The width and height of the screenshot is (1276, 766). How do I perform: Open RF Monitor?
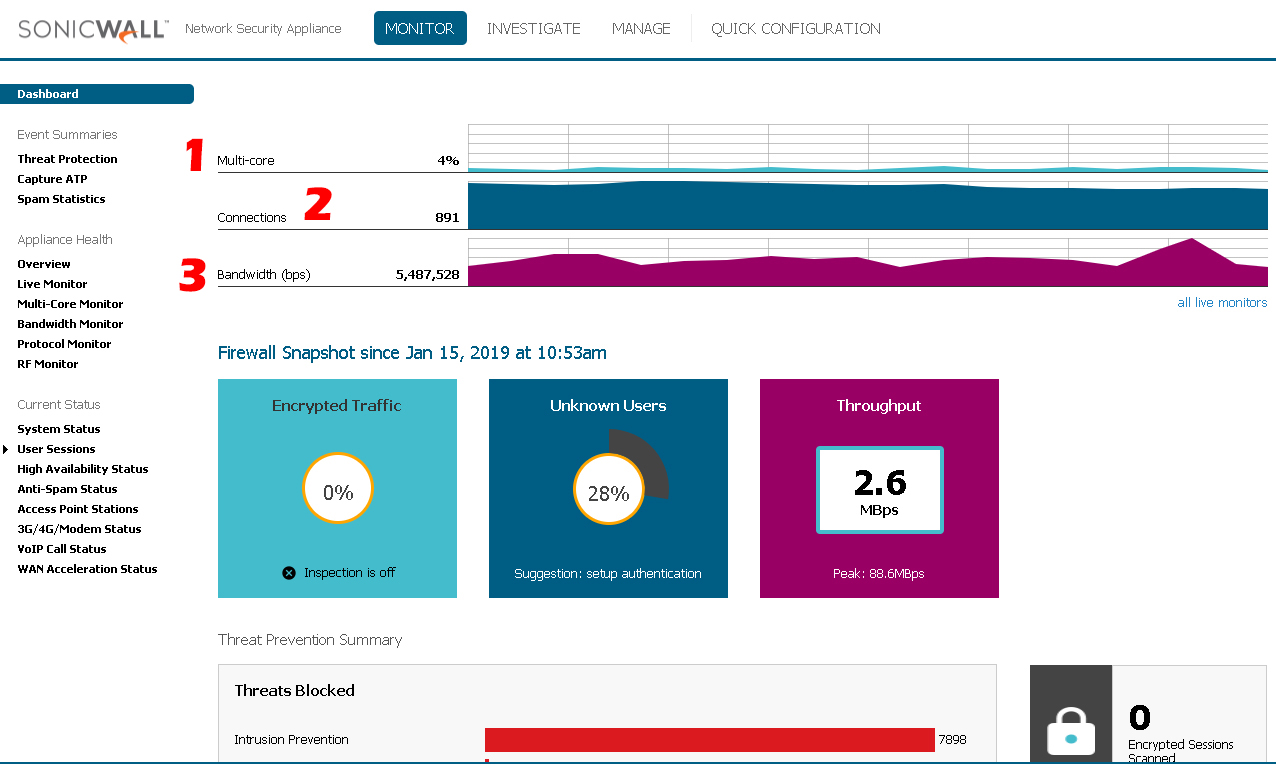pos(47,363)
